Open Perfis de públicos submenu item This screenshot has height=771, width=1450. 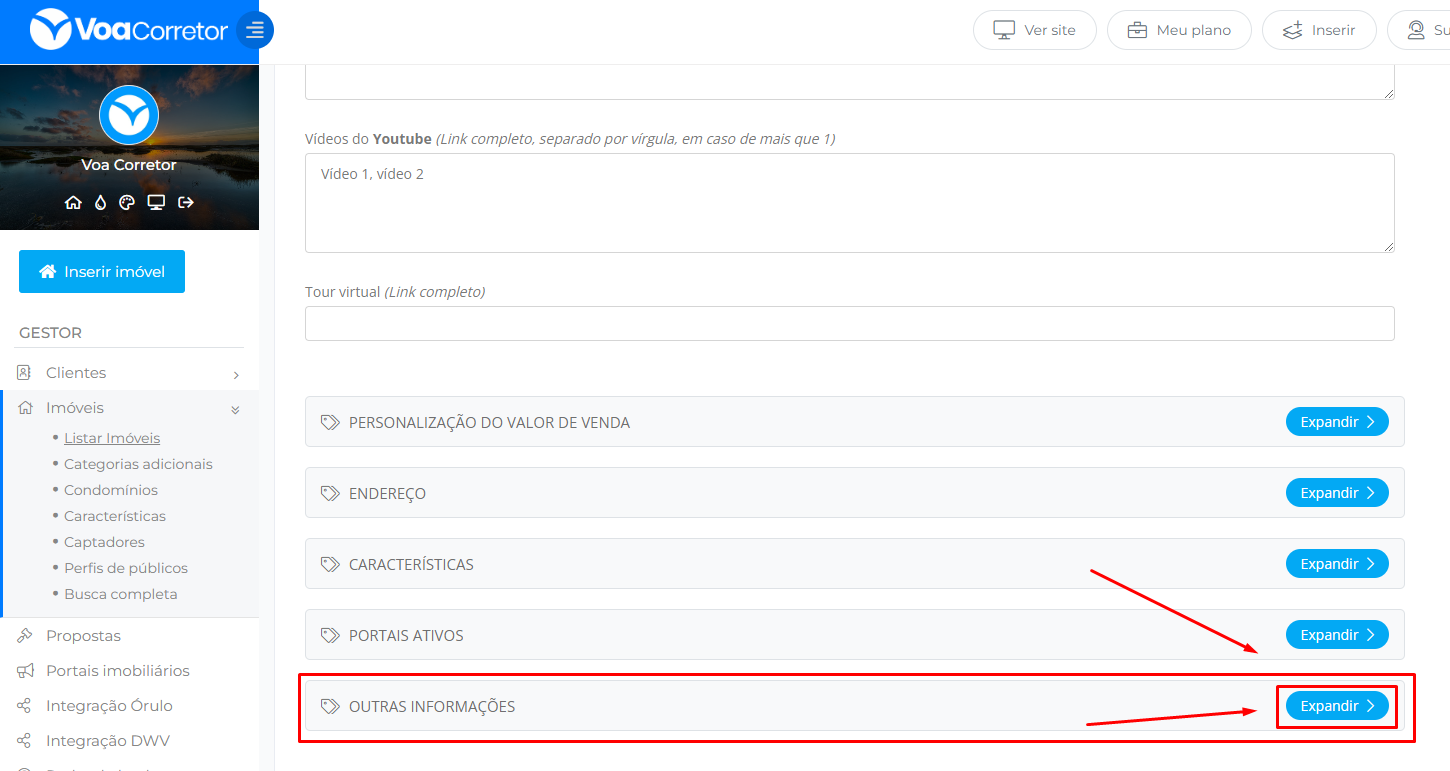click(x=126, y=568)
